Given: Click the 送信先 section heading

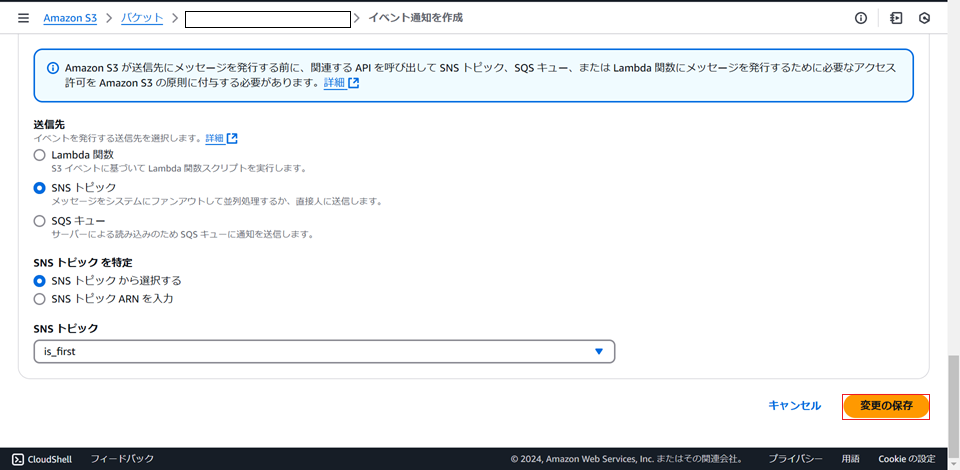Looking at the screenshot, I should click(x=49, y=125).
